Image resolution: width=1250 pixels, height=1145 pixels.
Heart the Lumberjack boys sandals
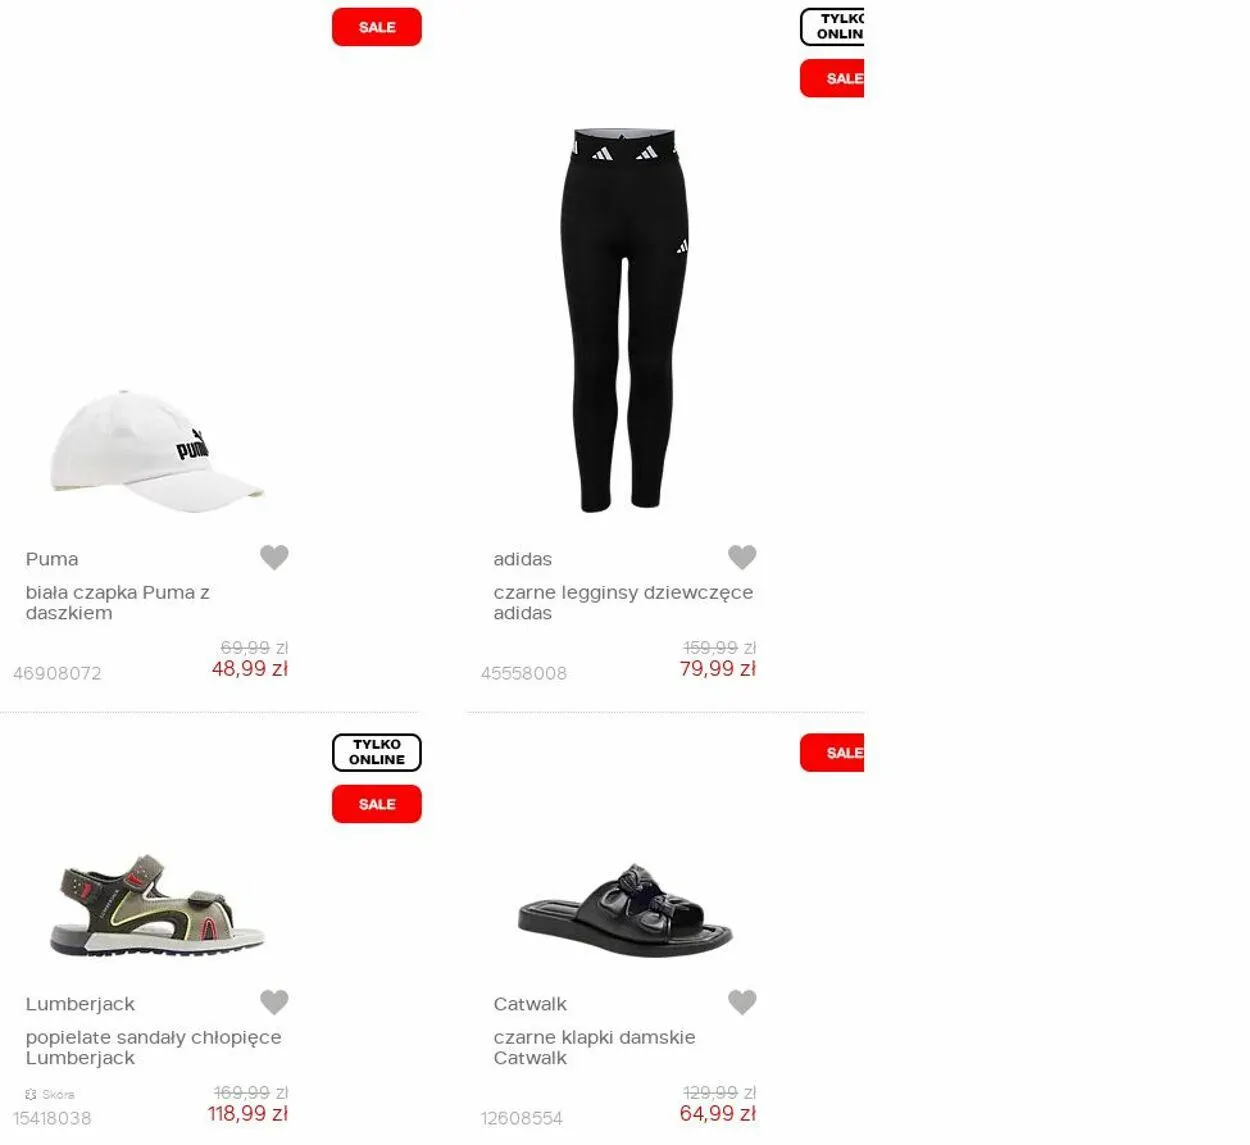(x=274, y=1002)
